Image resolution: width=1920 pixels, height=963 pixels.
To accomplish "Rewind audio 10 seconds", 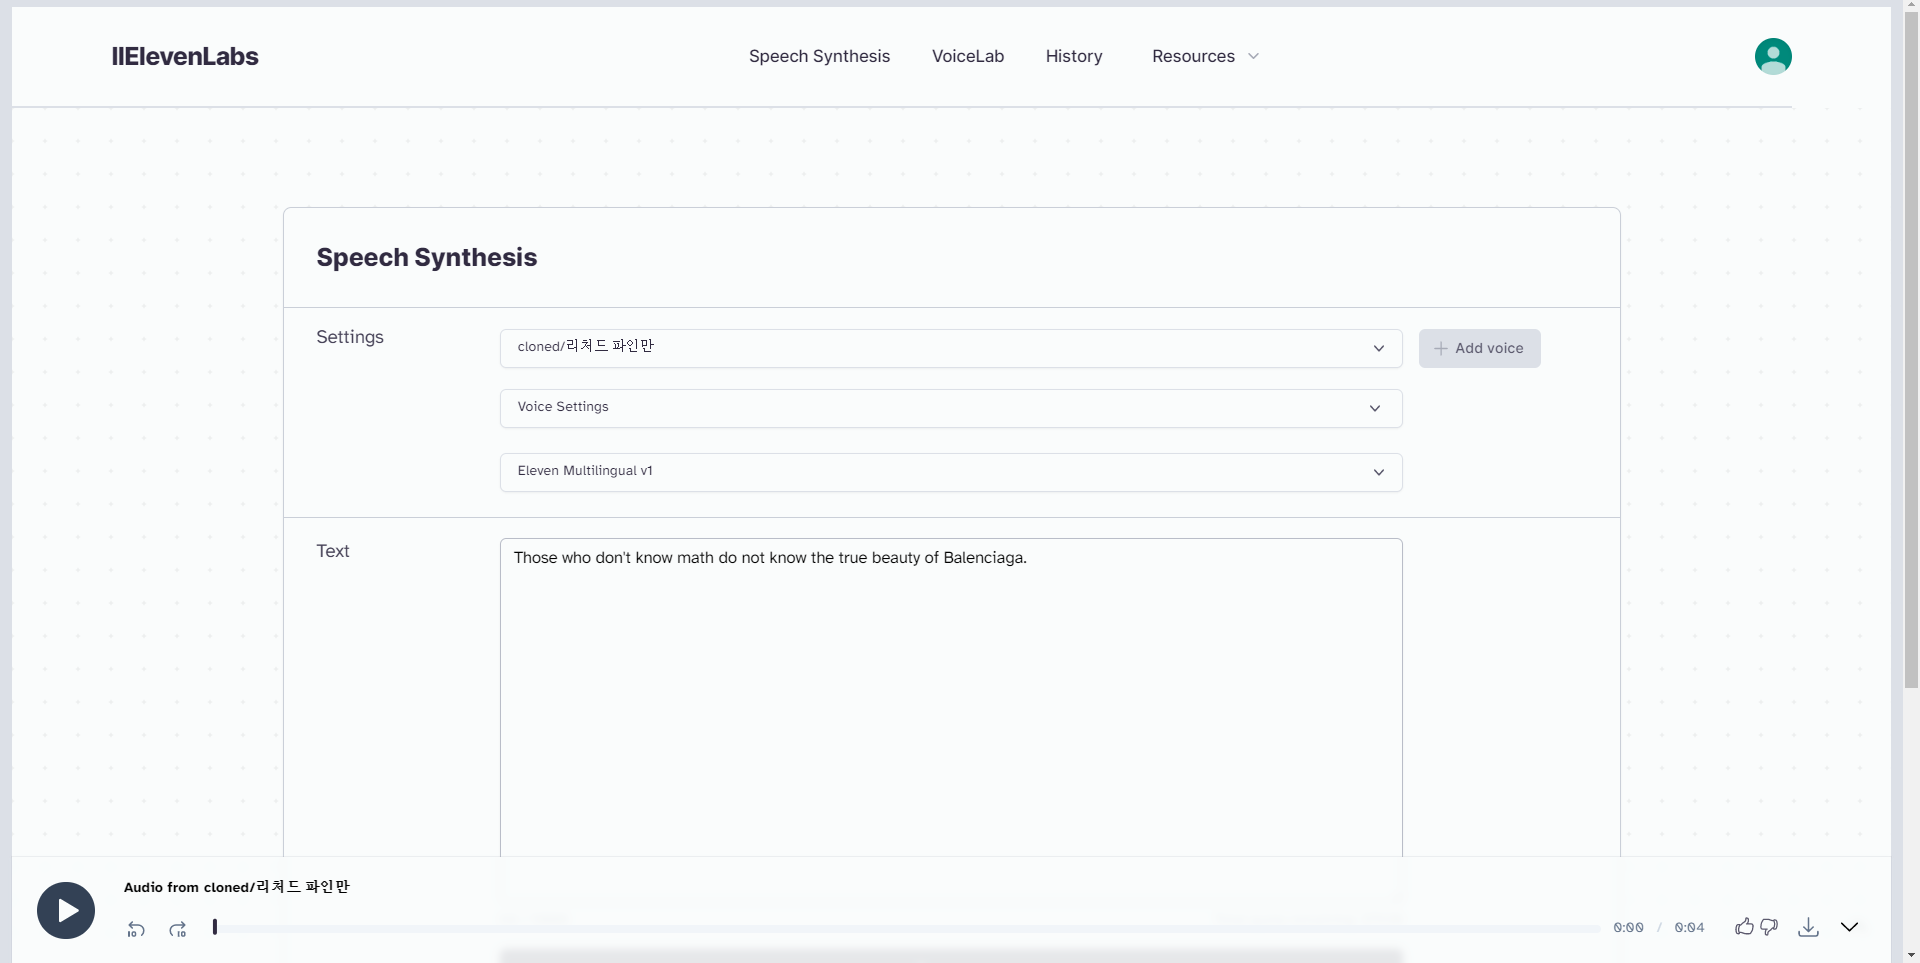I will [x=136, y=930].
